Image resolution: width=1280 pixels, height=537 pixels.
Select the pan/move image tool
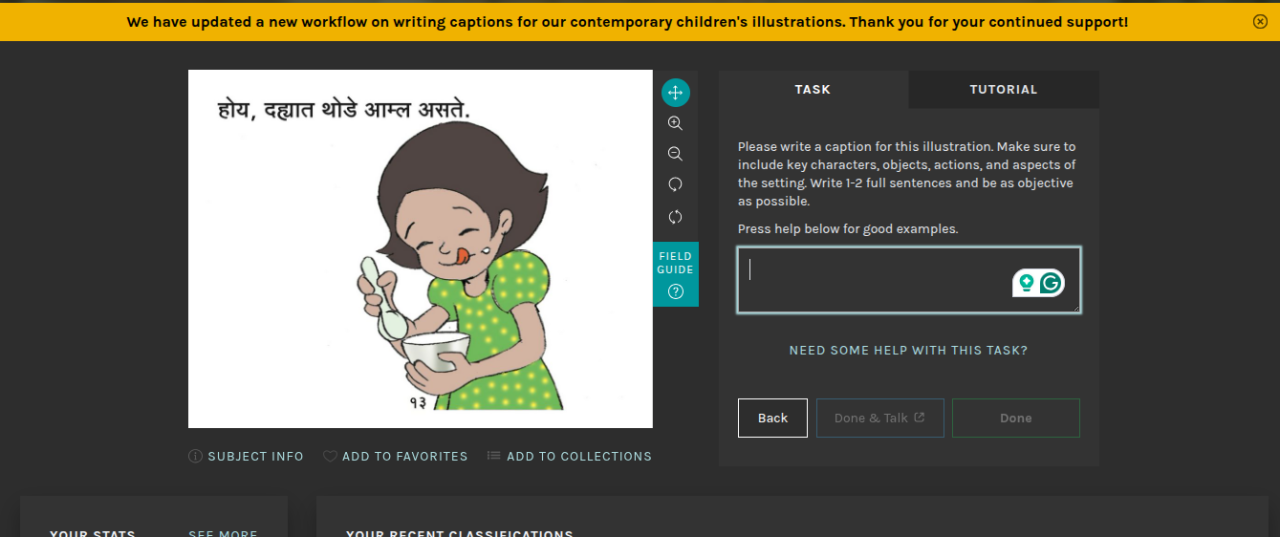[675, 93]
